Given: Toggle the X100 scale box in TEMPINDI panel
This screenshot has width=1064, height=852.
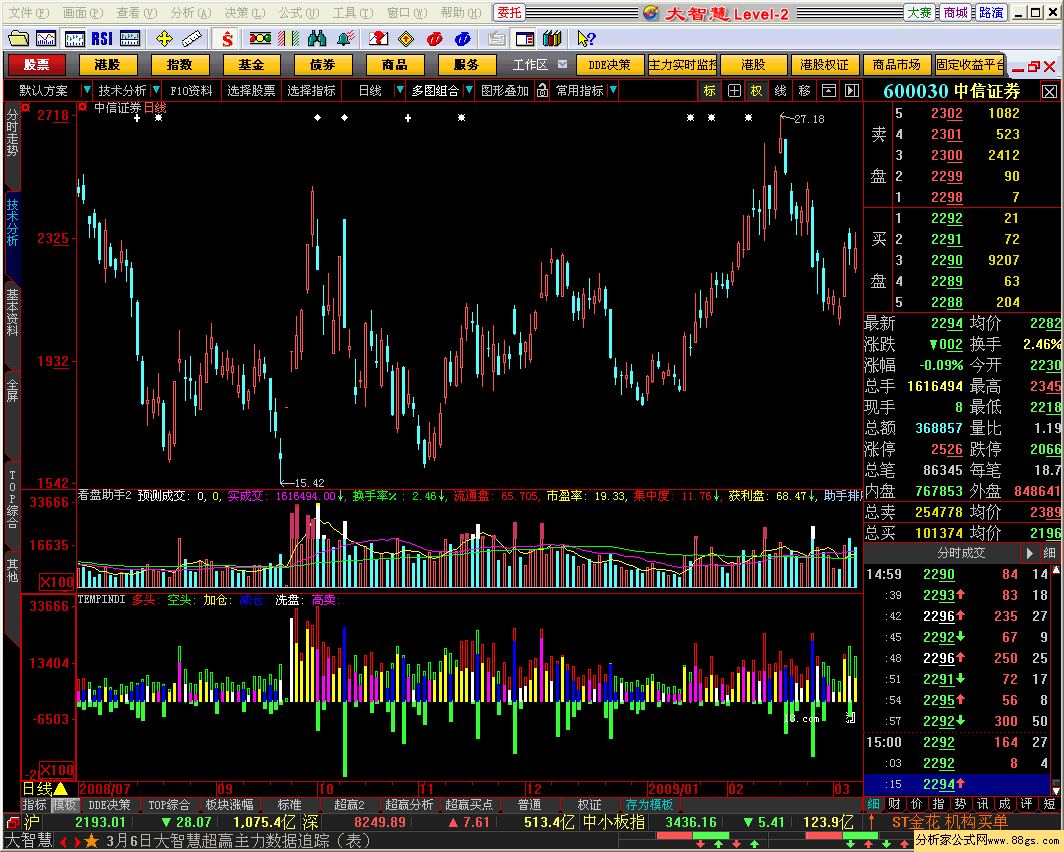Looking at the screenshot, I should [57, 770].
